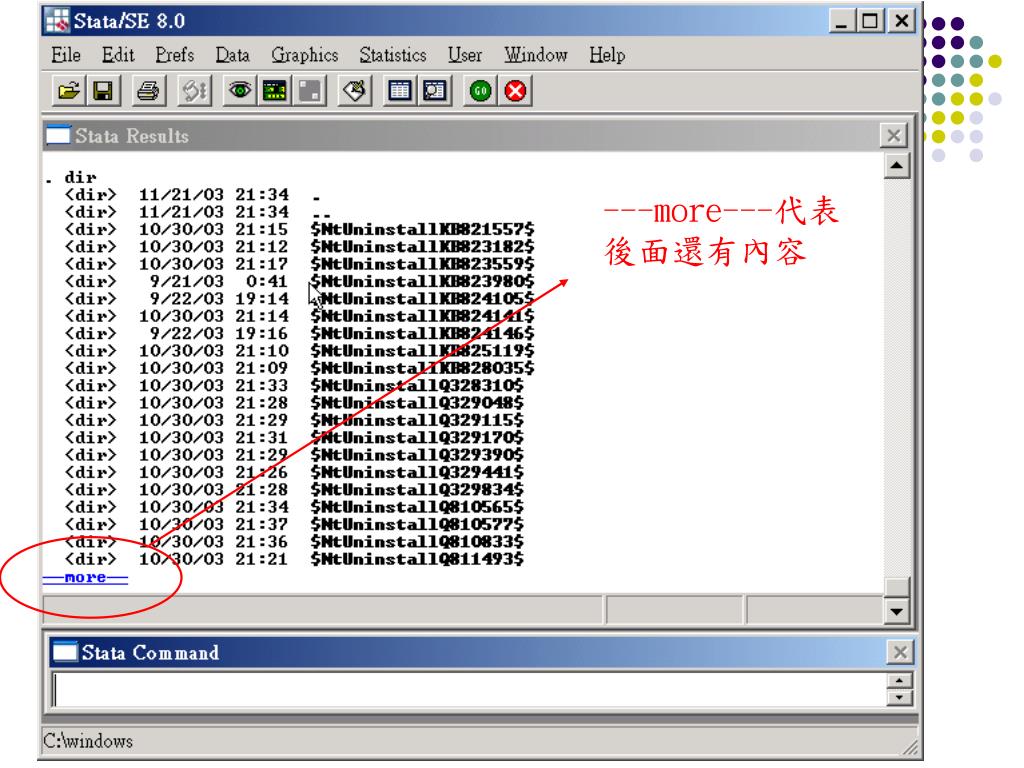Select the $NtUninstallQ810565$ entry
Viewport: 1024px width, 768px height.
coord(417,507)
